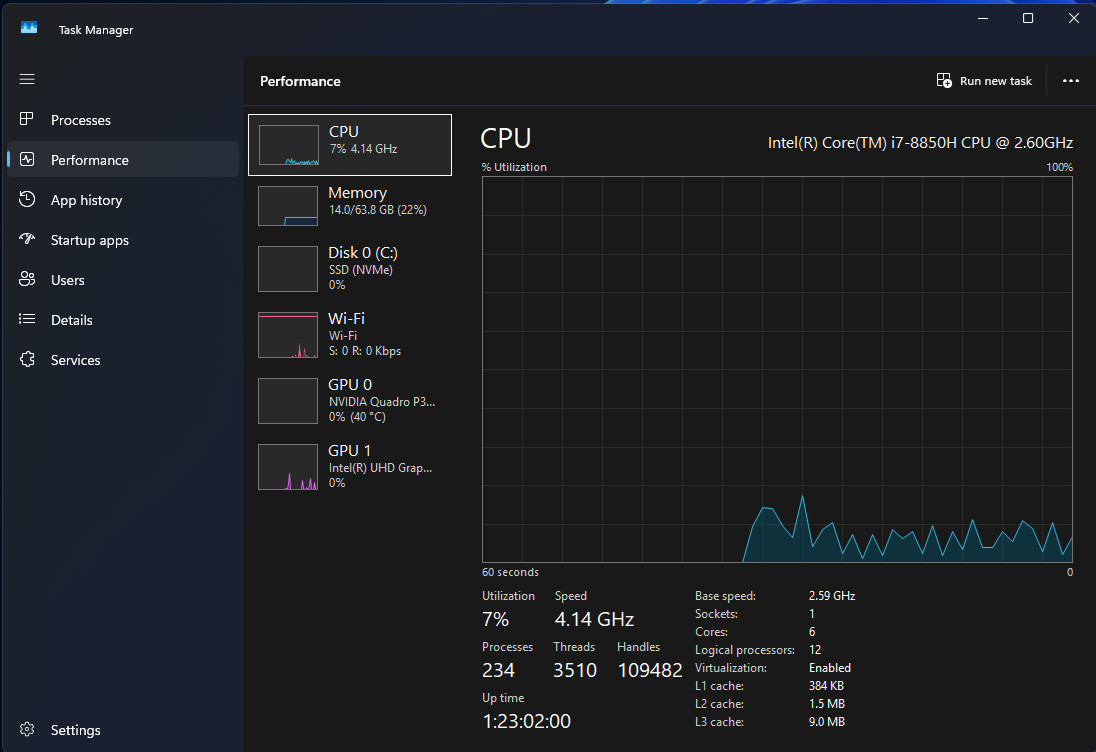
Task: Click the Cores value 6
Action: 812,632
